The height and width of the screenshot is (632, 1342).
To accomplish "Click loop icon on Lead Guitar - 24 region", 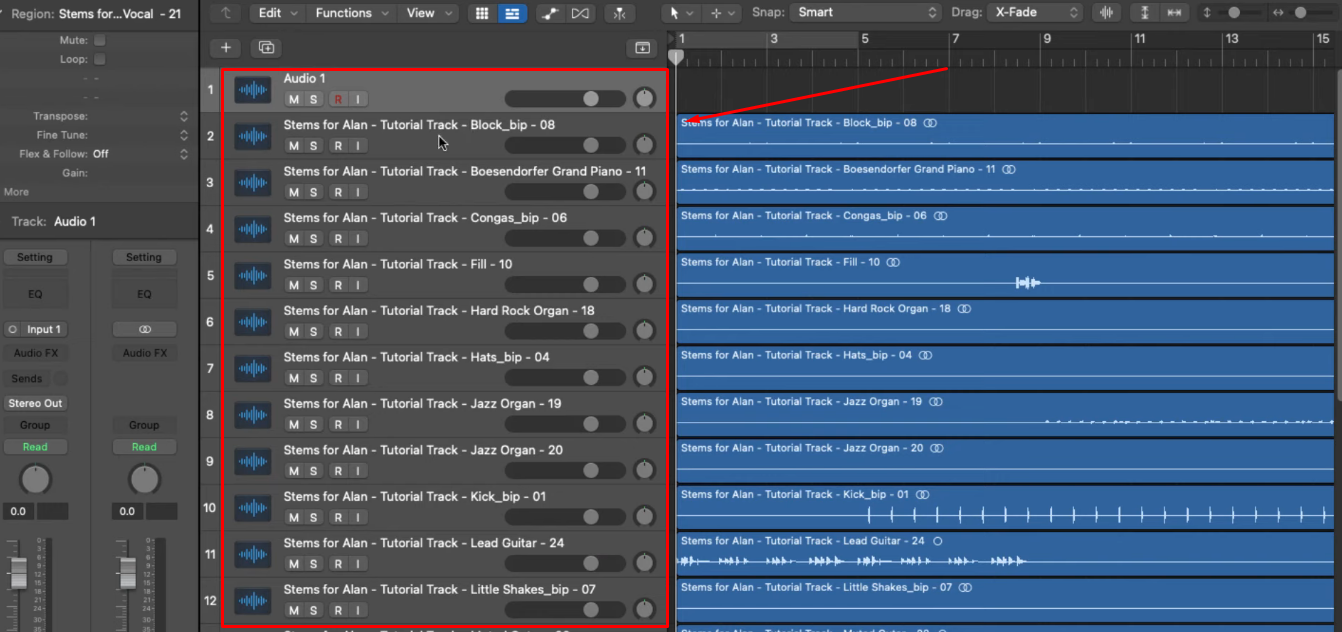I will [x=937, y=541].
